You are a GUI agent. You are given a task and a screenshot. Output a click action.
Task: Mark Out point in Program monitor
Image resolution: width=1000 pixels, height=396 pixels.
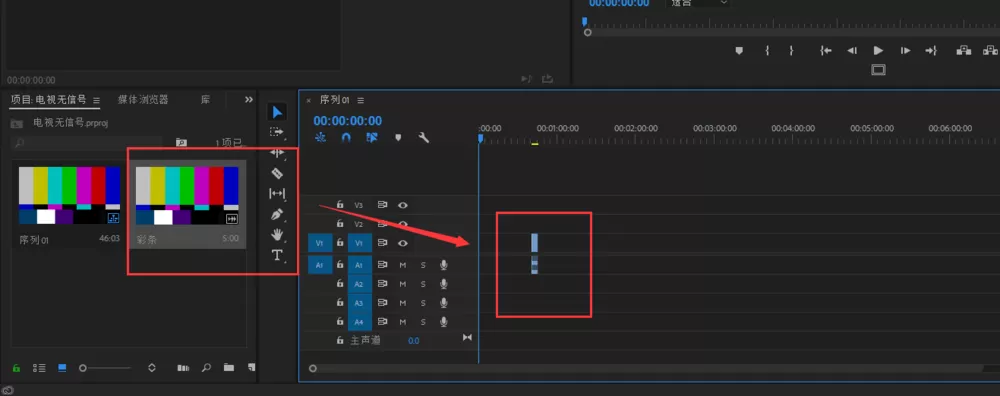click(791, 50)
